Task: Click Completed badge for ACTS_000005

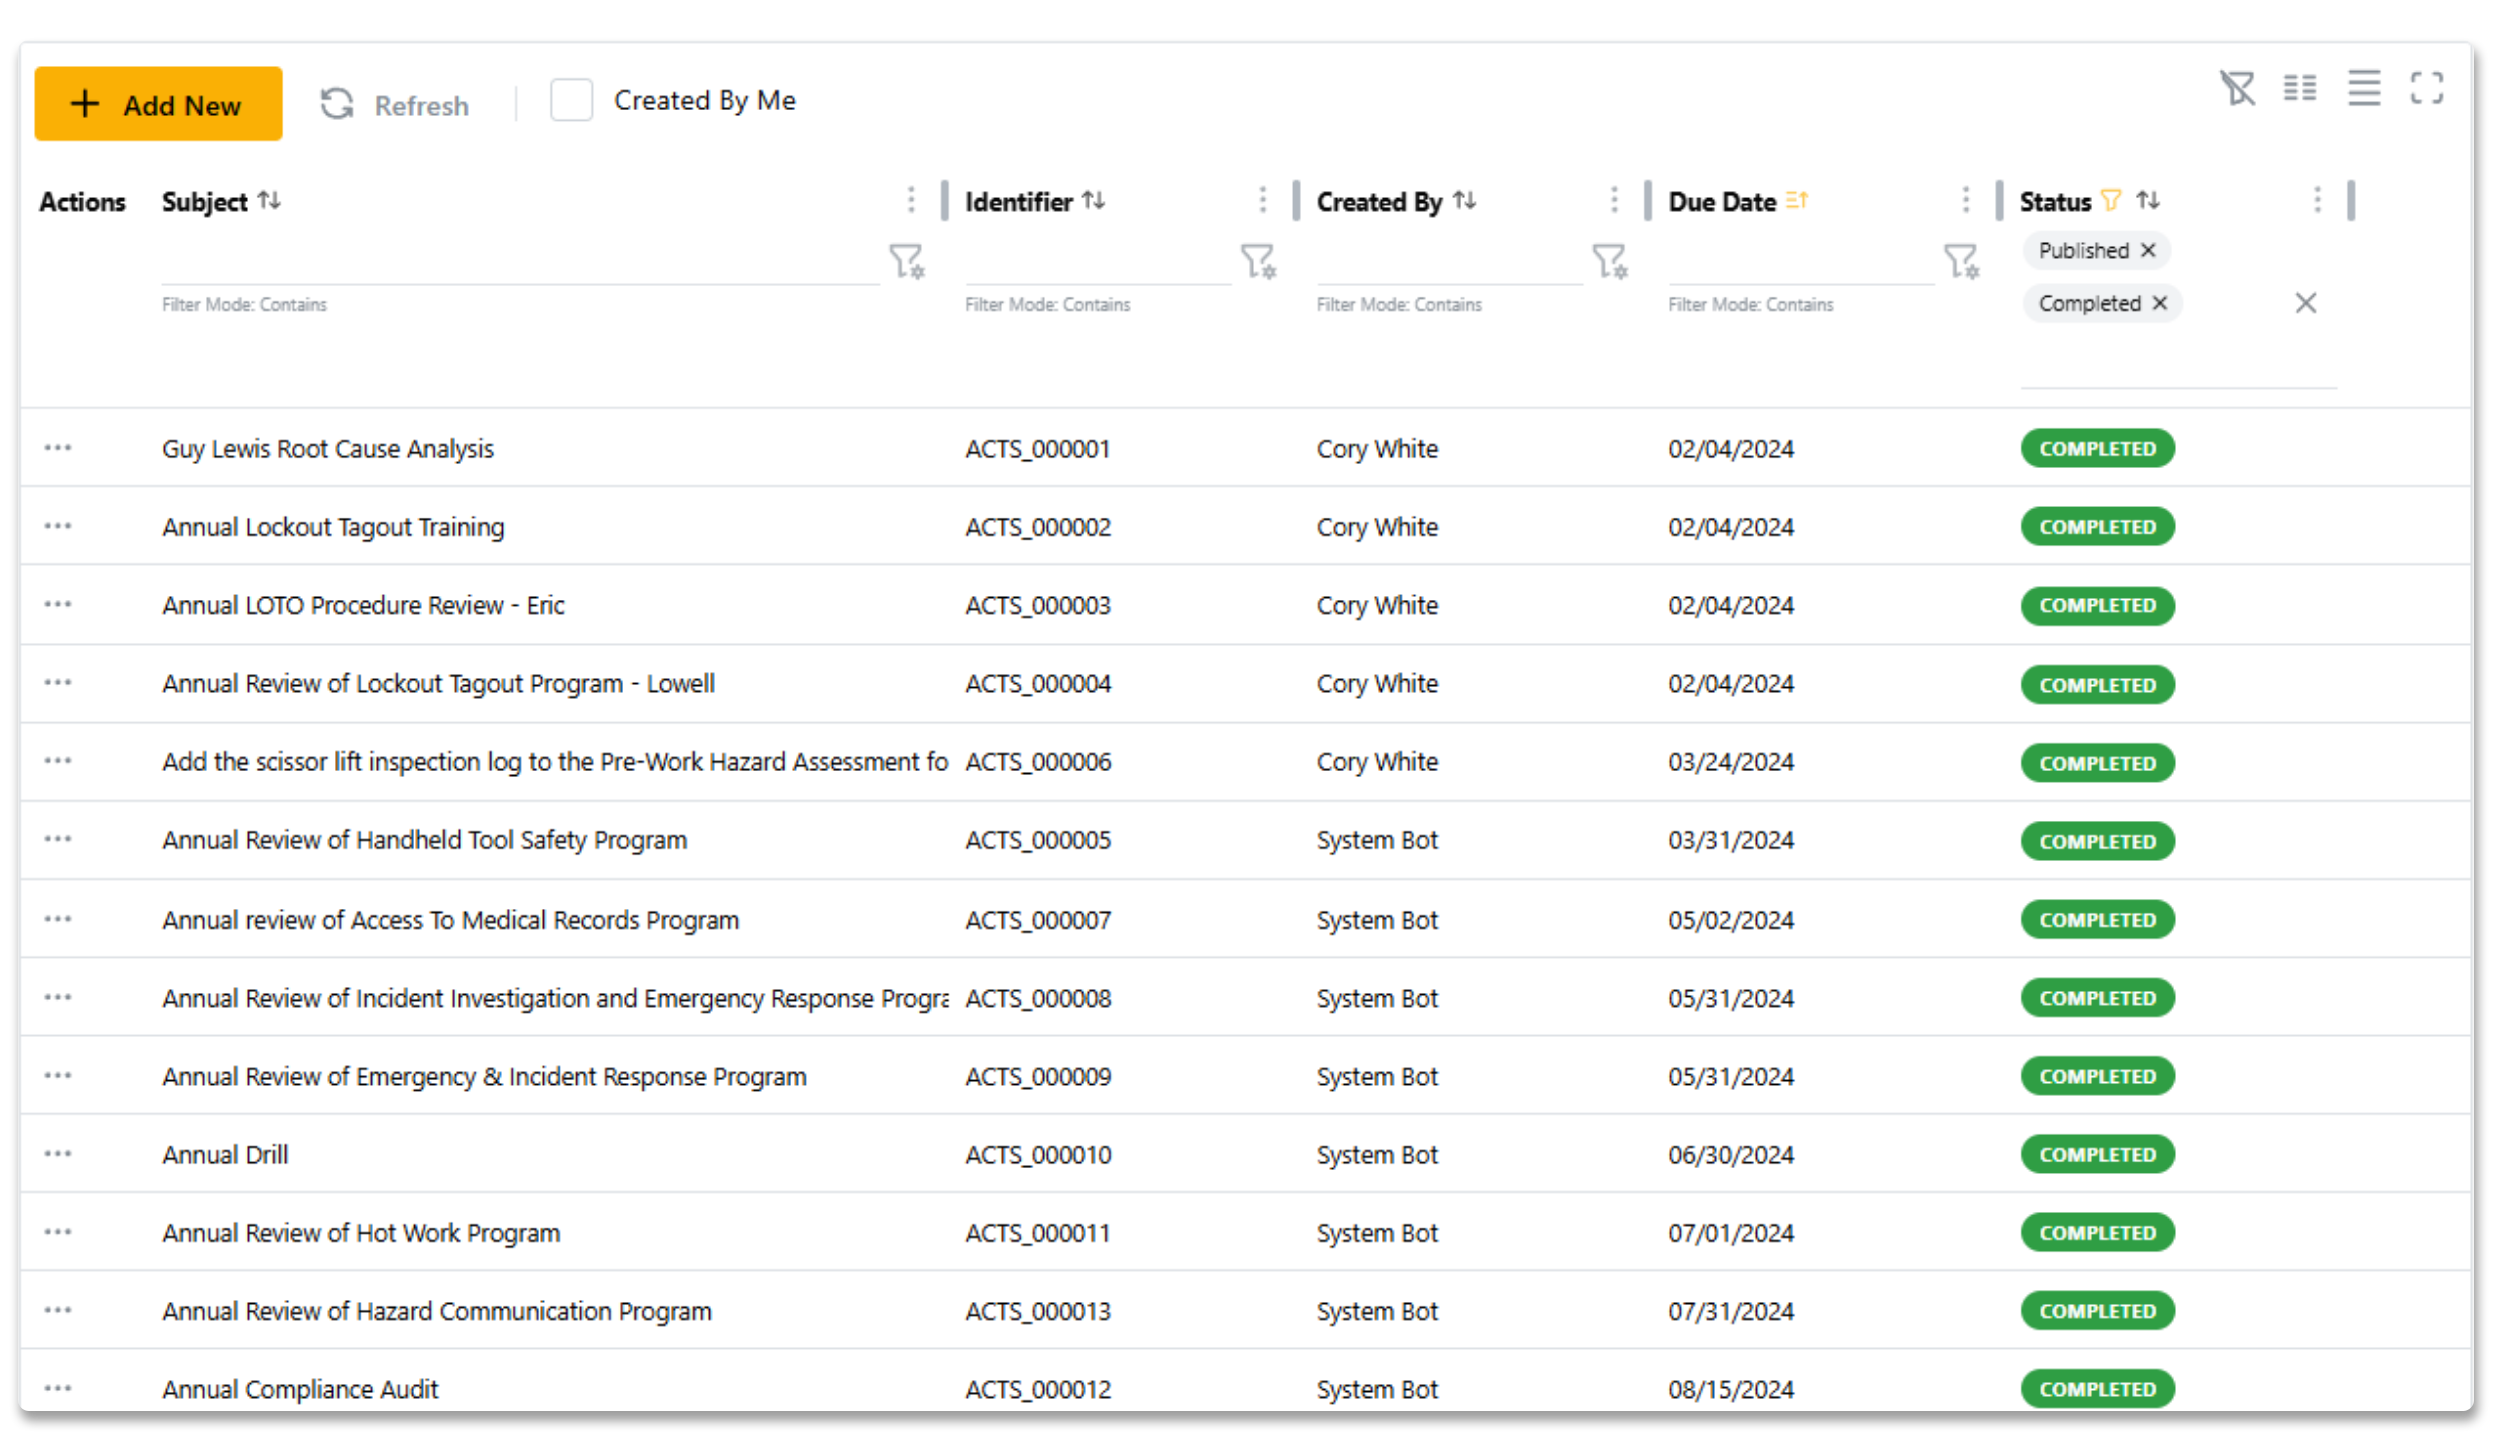Action: 2097,842
